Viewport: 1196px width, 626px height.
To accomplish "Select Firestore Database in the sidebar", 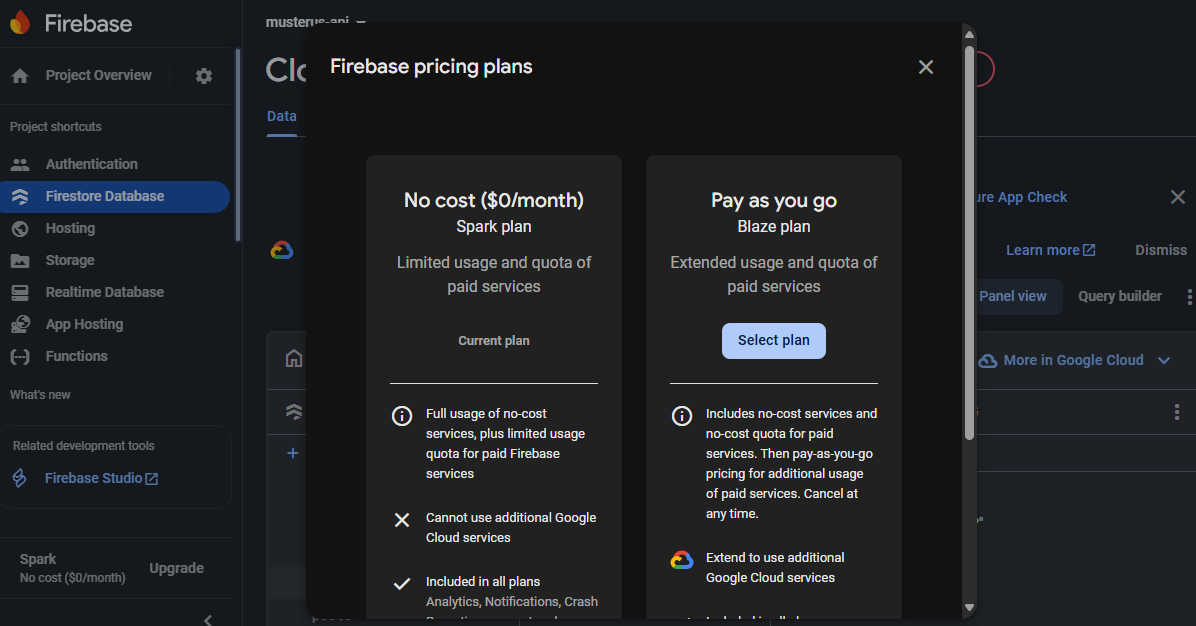I will tap(103, 196).
